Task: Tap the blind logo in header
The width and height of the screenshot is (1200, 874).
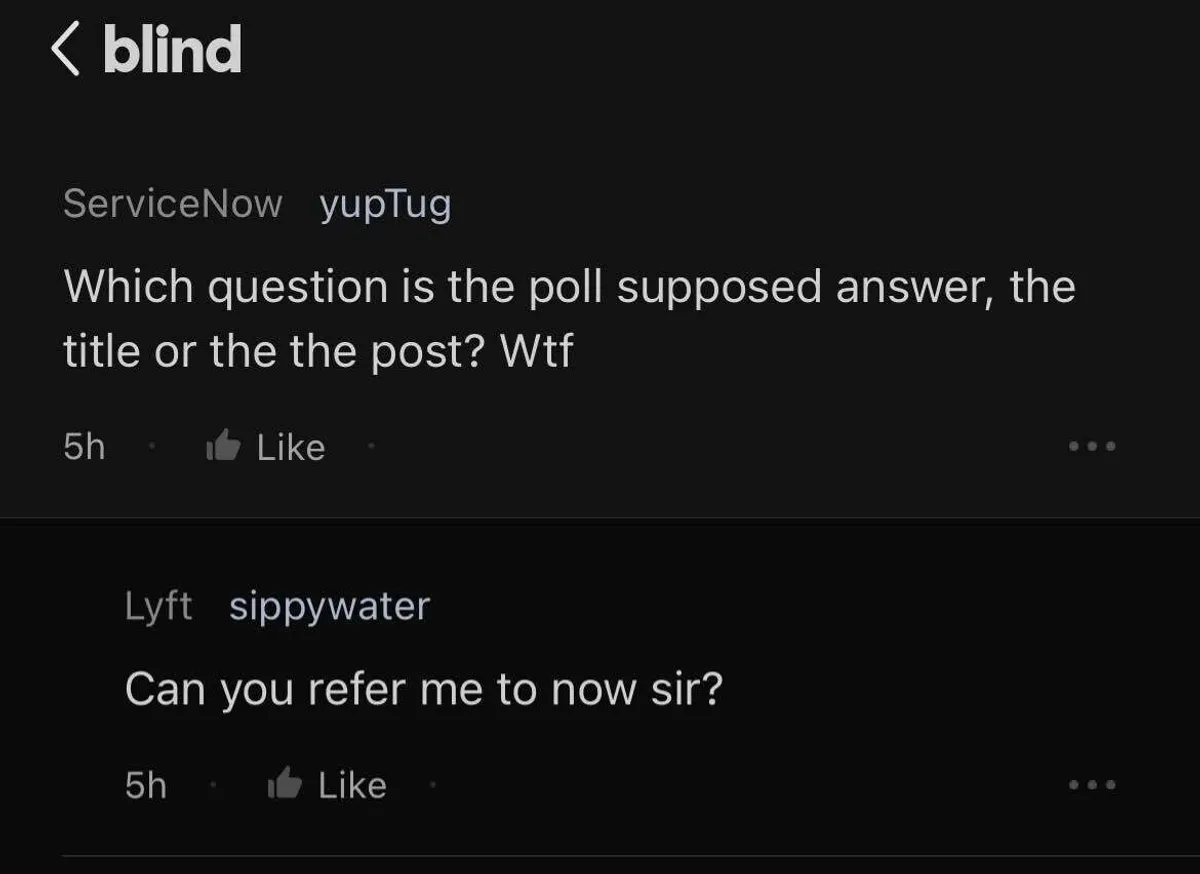Action: pos(172,50)
